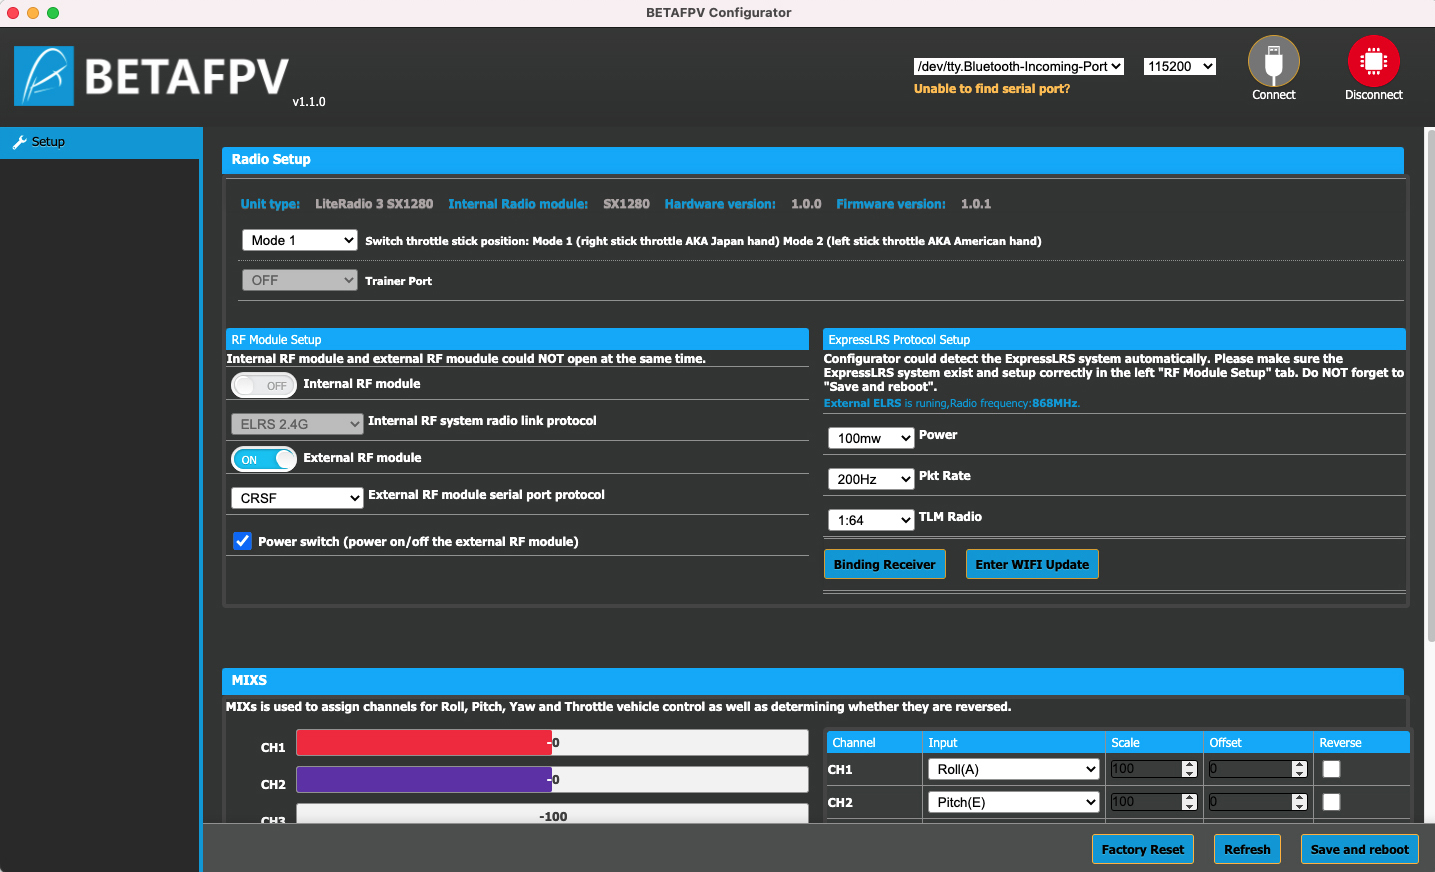Open the serial port dropdown
This screenshot has height=872, width=1435.
1018,66
